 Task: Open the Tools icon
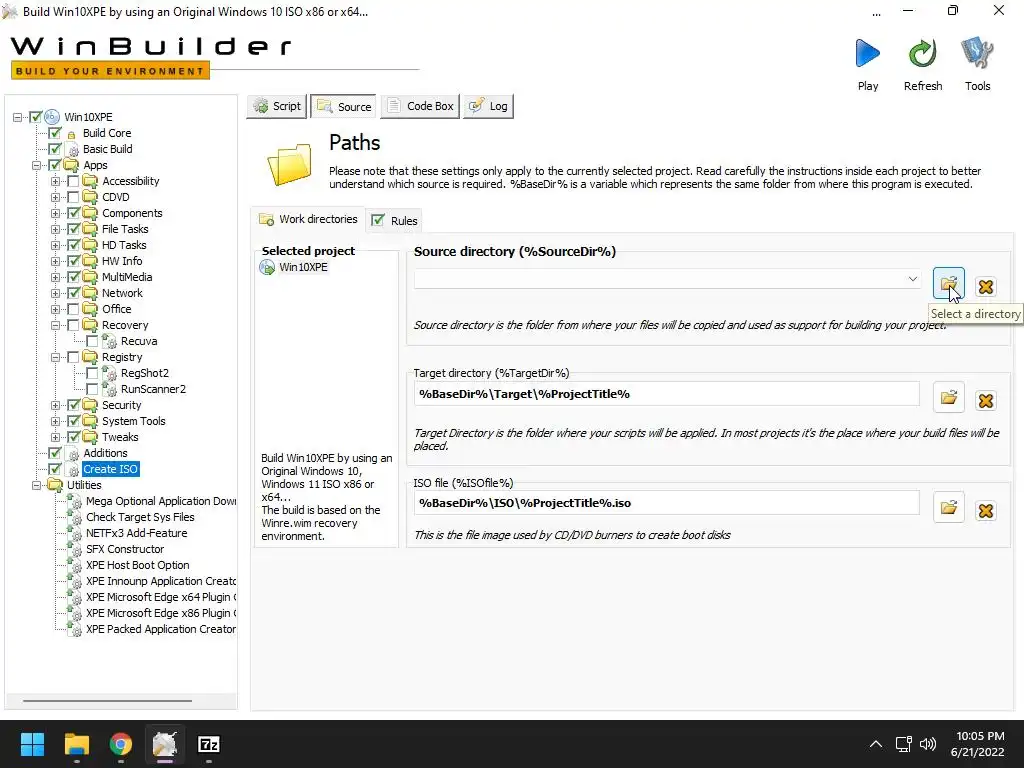pyautogui.click(x=977, y=54)
